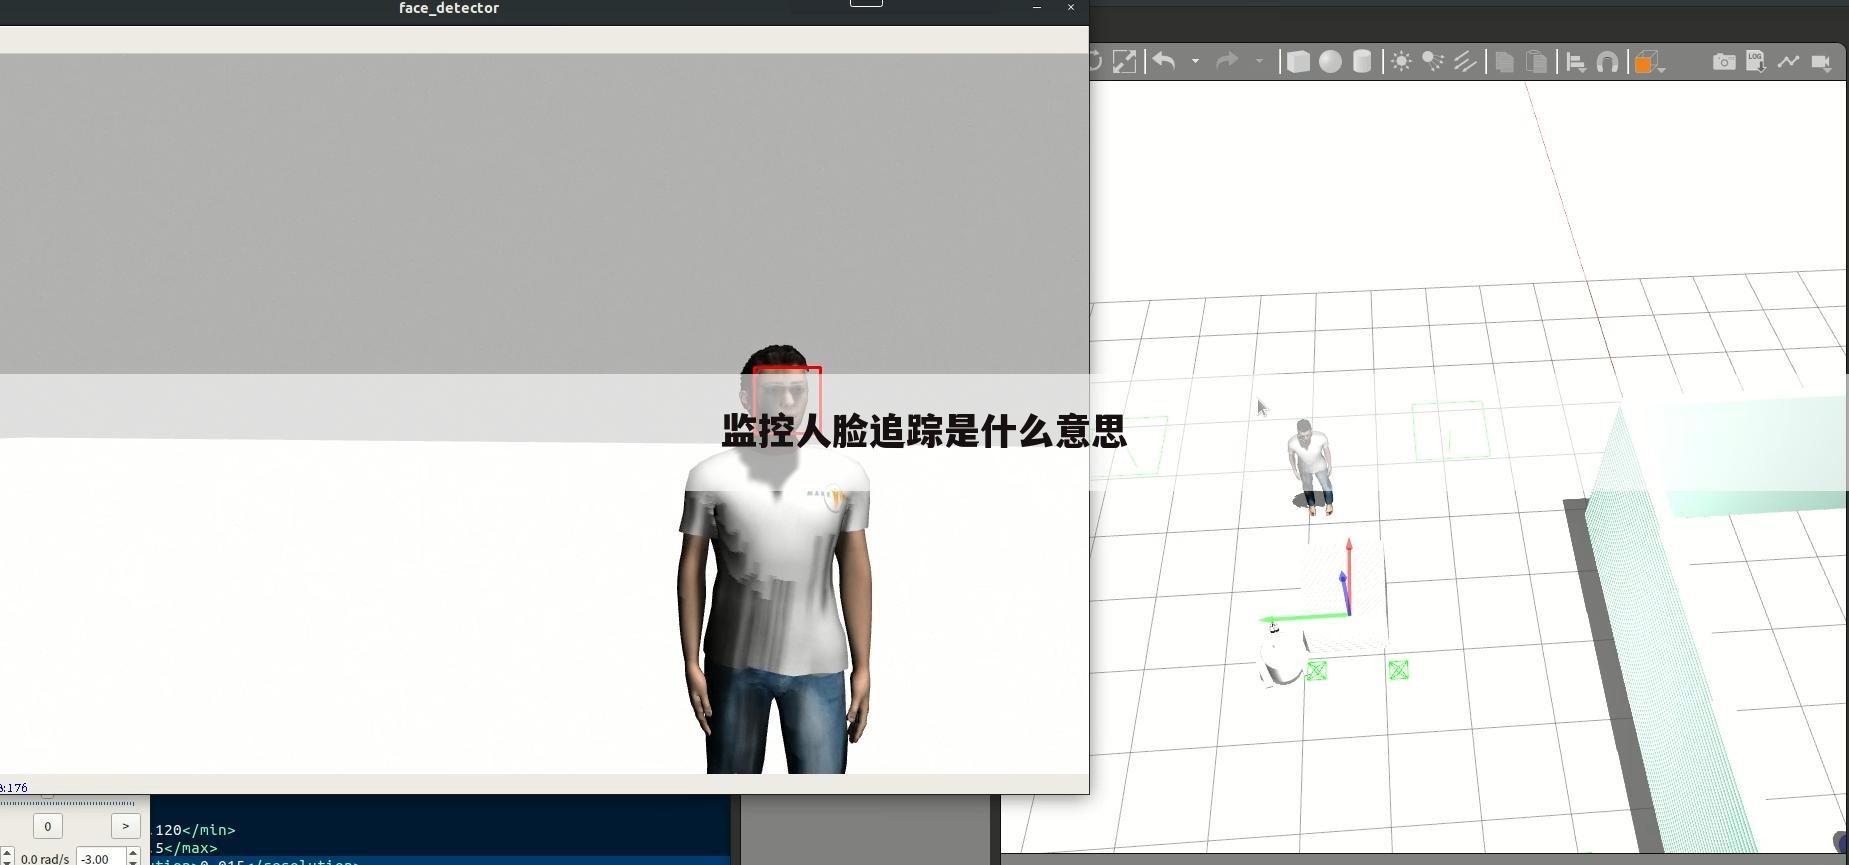Image resolution: width=1849 pixels, height=865 pixels.
Task: Select the standing person model in Gazebo scene
Action: click(x=1311, y=467)
